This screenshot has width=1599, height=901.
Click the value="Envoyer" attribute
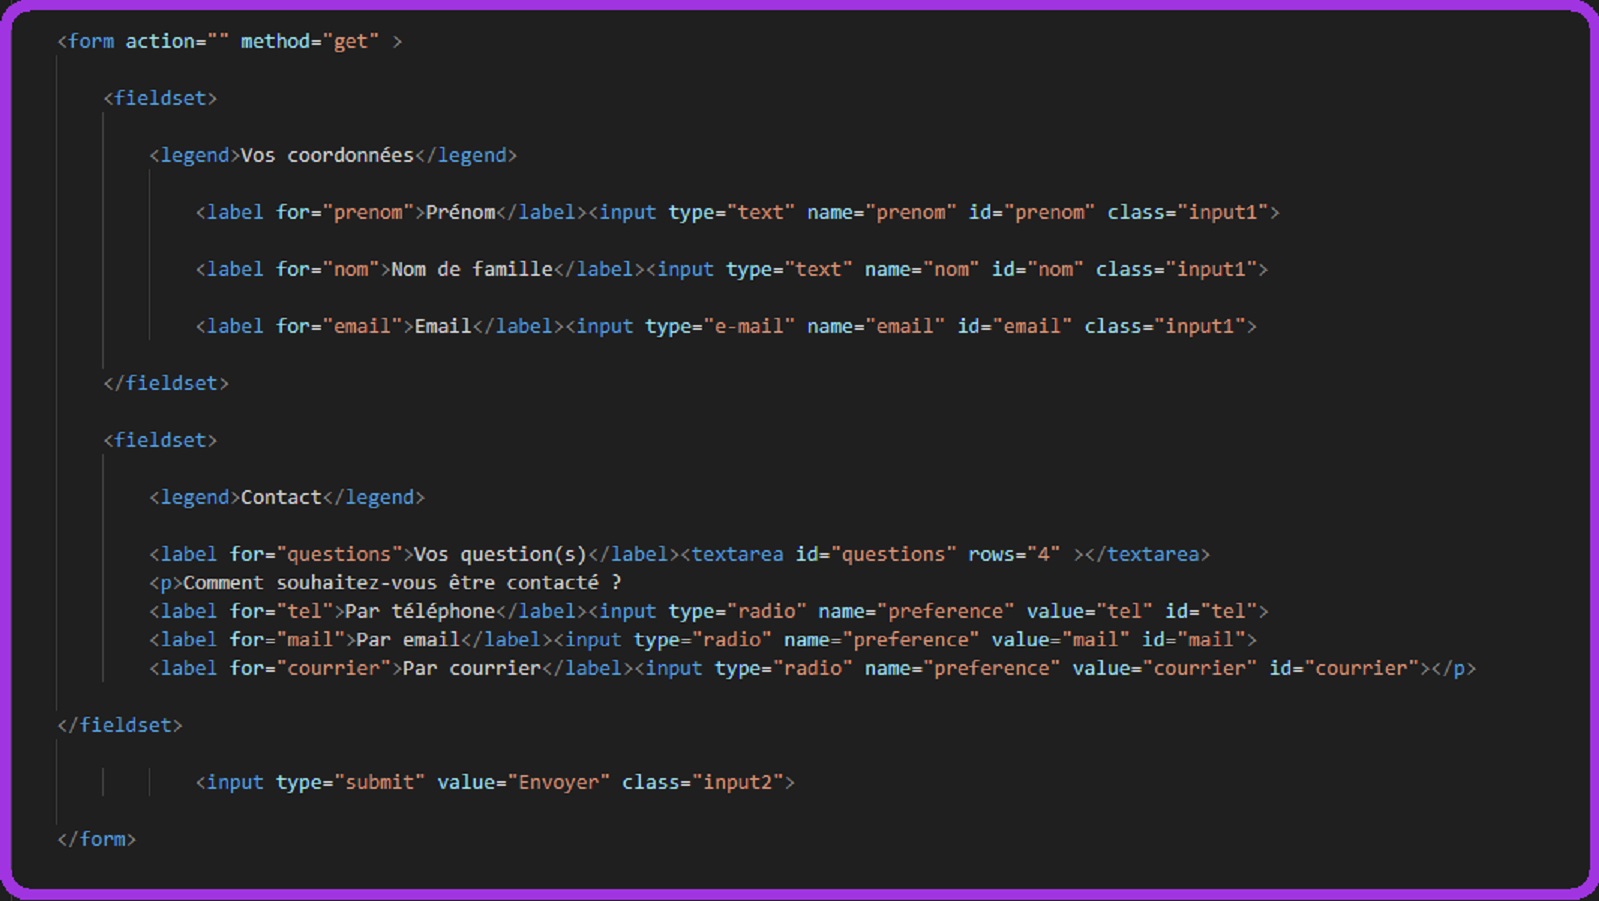tap(523, 782)
